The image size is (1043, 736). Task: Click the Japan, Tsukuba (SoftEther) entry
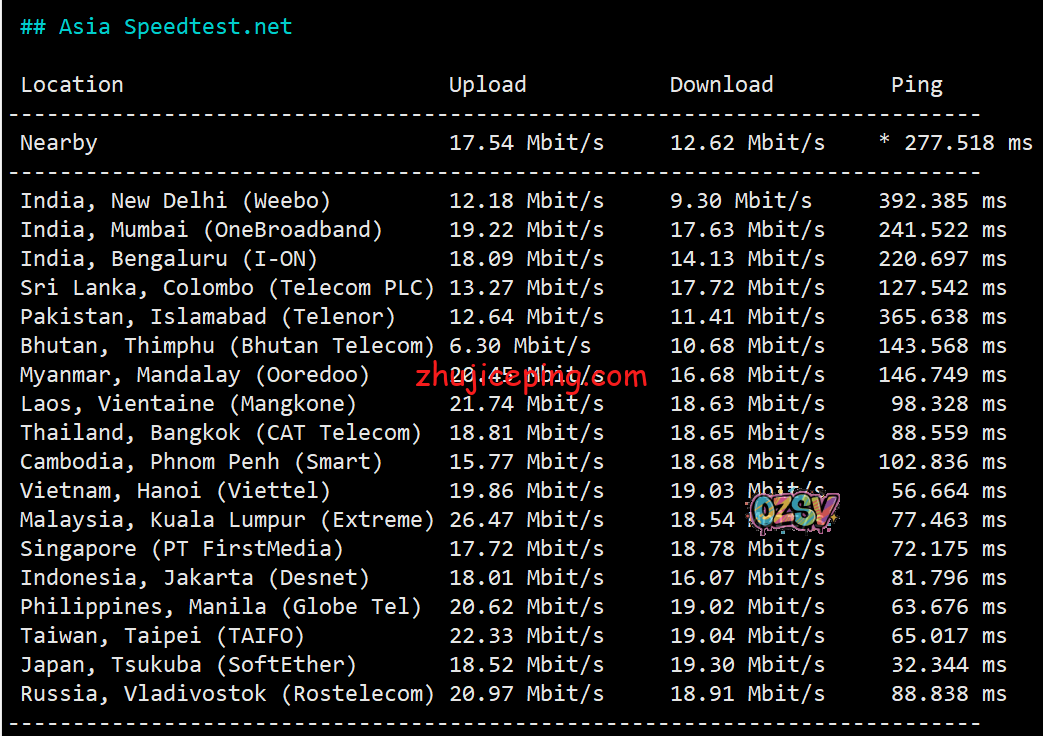tap(188, 665)
